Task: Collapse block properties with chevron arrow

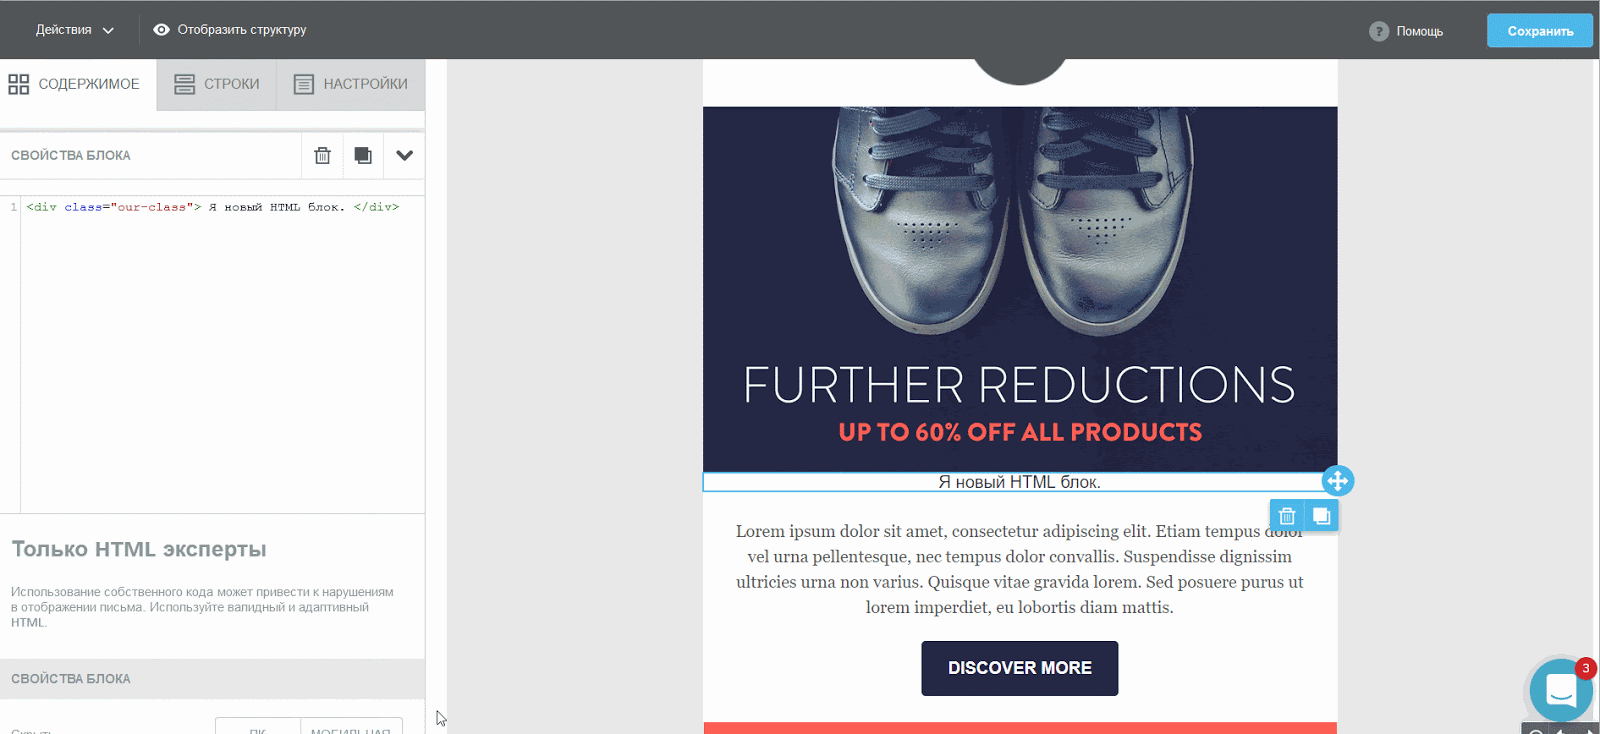Action: point(404,155)
